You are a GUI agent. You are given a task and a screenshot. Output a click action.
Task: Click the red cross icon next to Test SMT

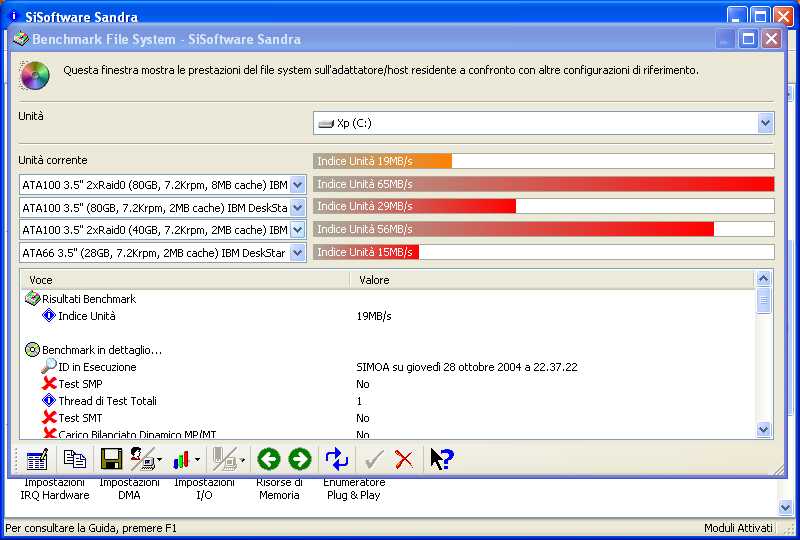point(49,418)
